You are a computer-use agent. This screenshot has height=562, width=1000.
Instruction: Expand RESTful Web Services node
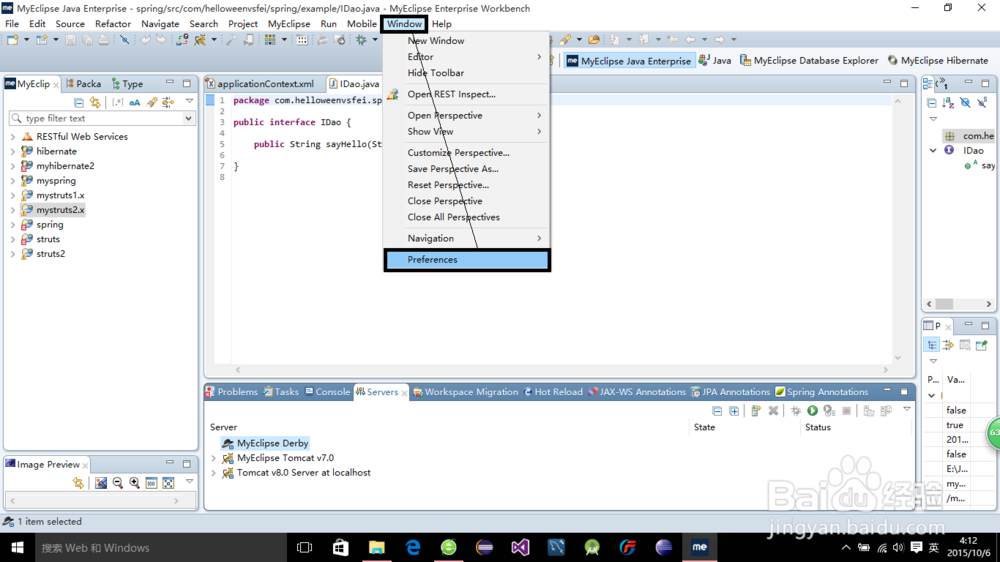coord(13,137)
